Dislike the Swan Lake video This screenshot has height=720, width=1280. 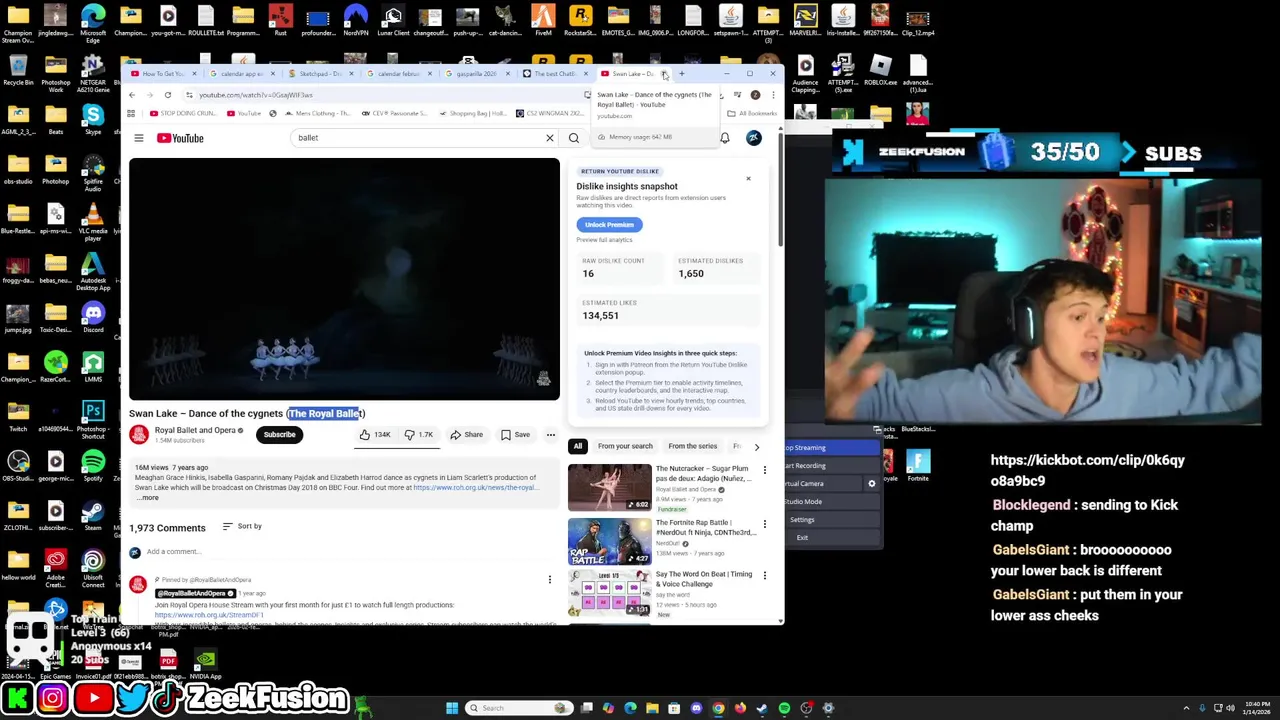coord(419,435)
